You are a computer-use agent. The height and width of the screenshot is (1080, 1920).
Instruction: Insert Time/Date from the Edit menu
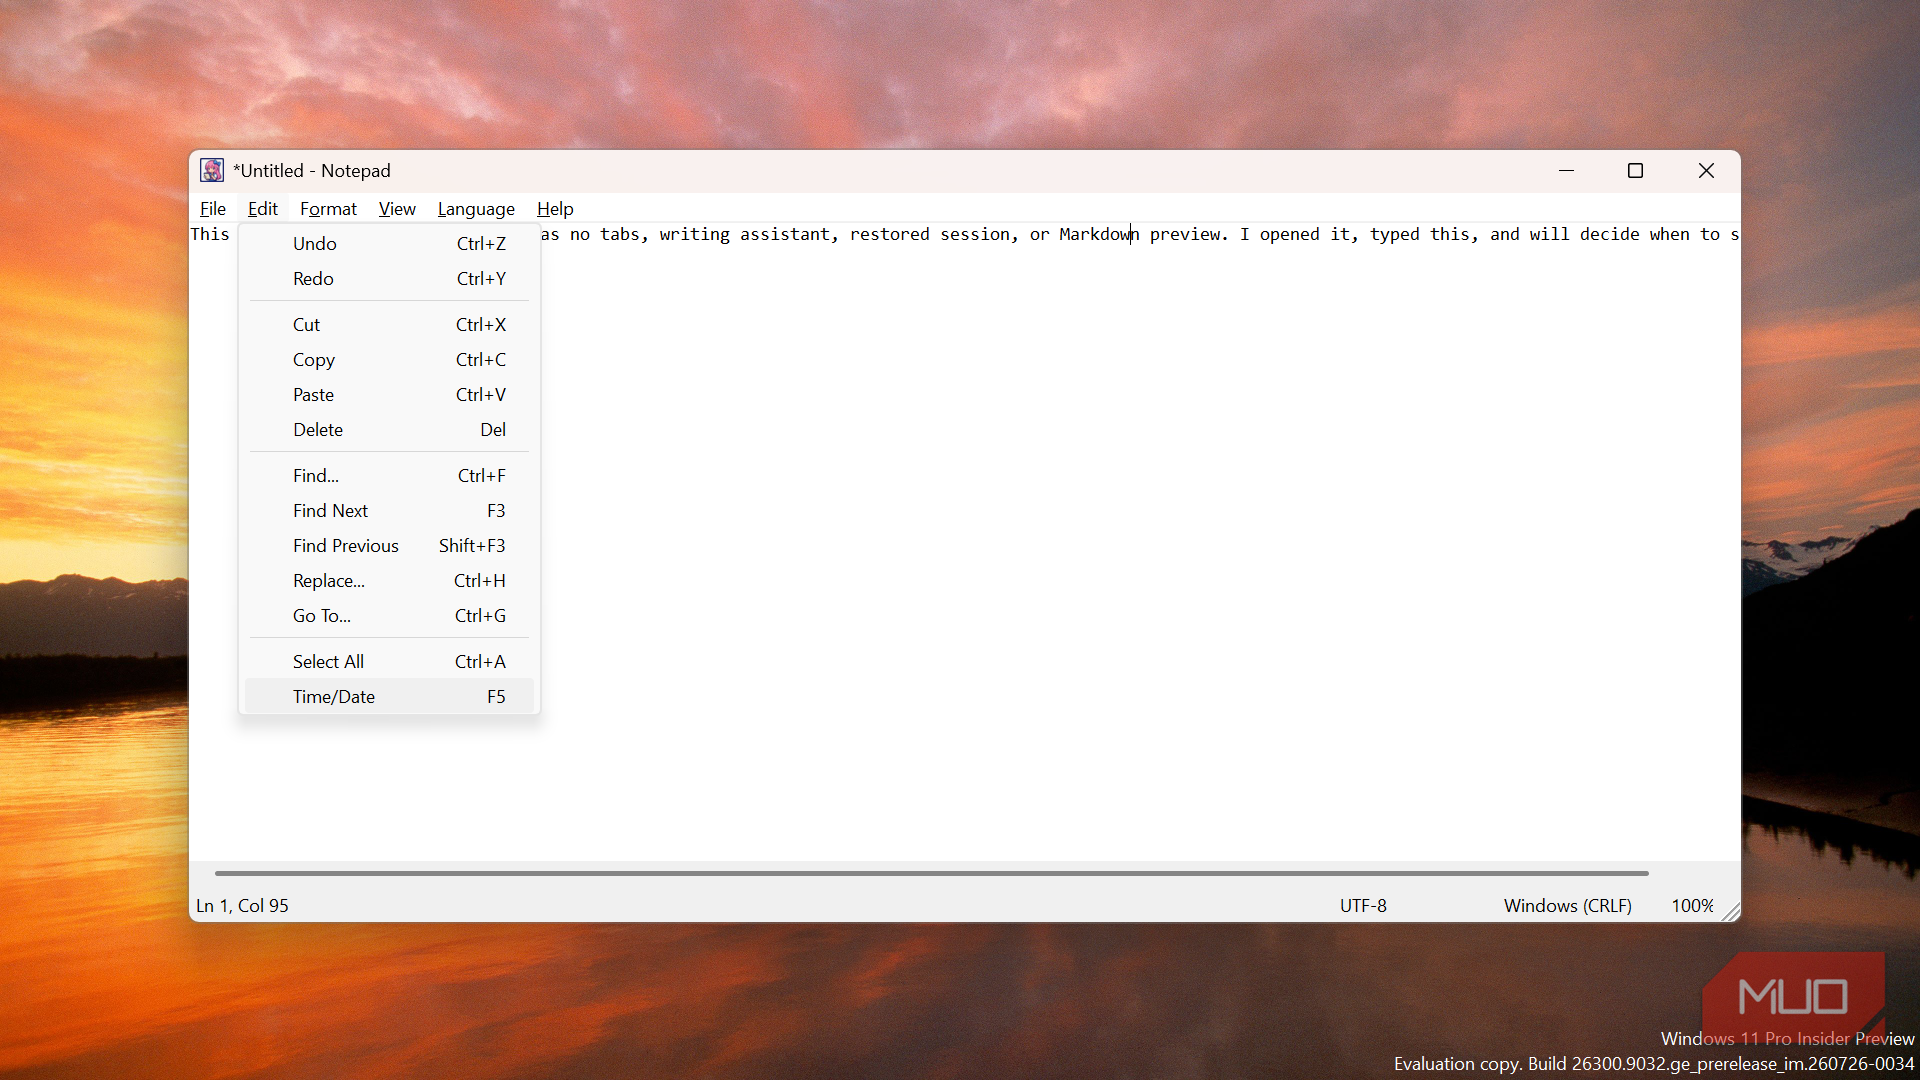[389, 697]
